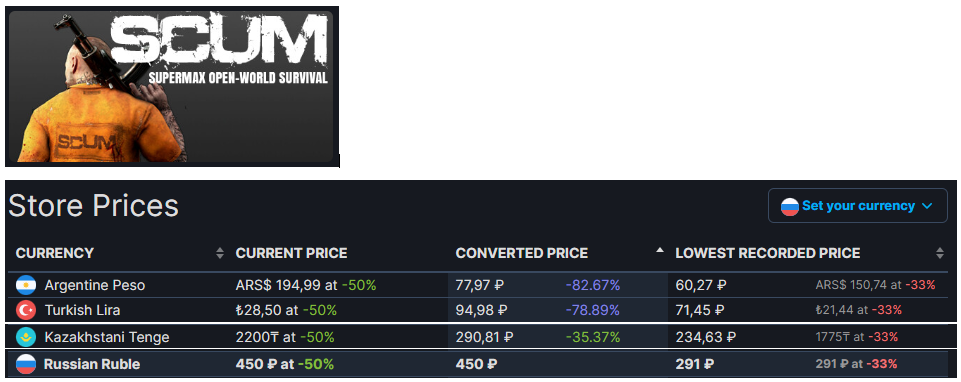Screen dimensions: 961x382
Task: Click the Lowest Recorded Price header
Action: 768,253
